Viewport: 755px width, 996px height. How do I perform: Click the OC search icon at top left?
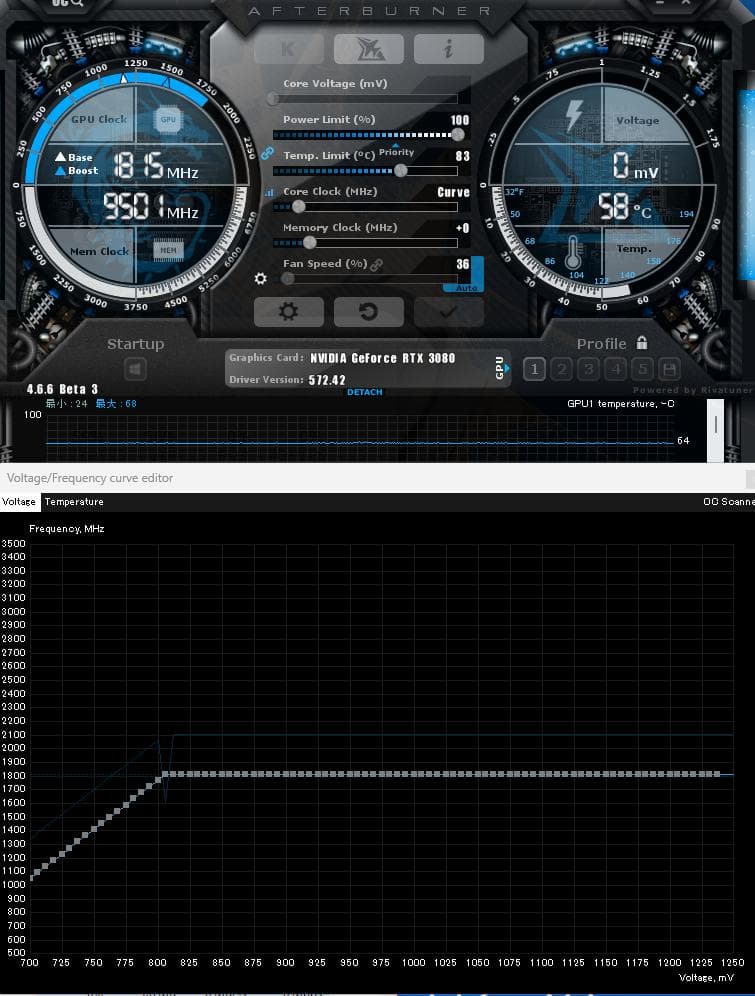[67, 3]
